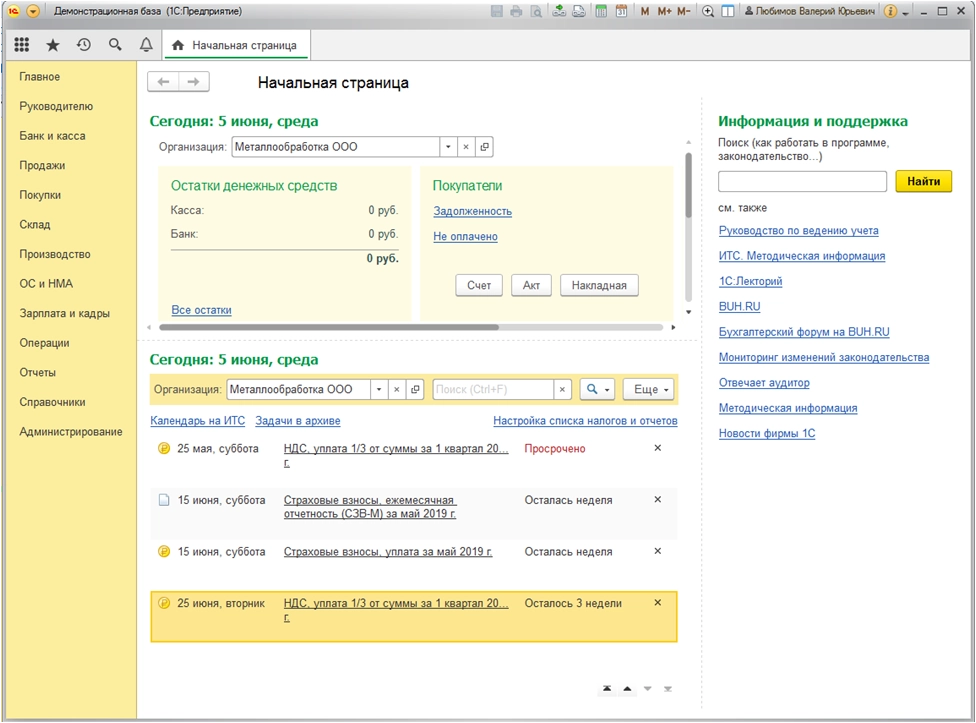
Task: Click the yellow info help icon
Action: click(x=891, y=11)
